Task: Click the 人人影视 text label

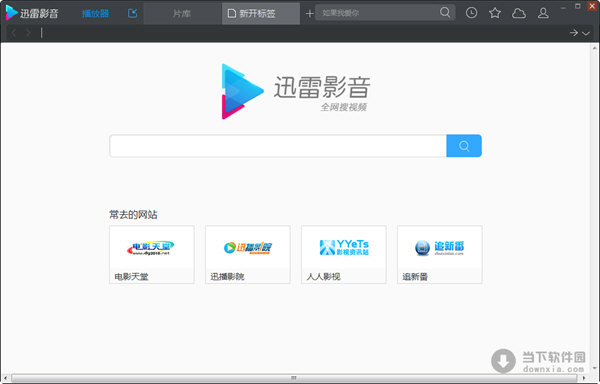Action: [323, 277]
